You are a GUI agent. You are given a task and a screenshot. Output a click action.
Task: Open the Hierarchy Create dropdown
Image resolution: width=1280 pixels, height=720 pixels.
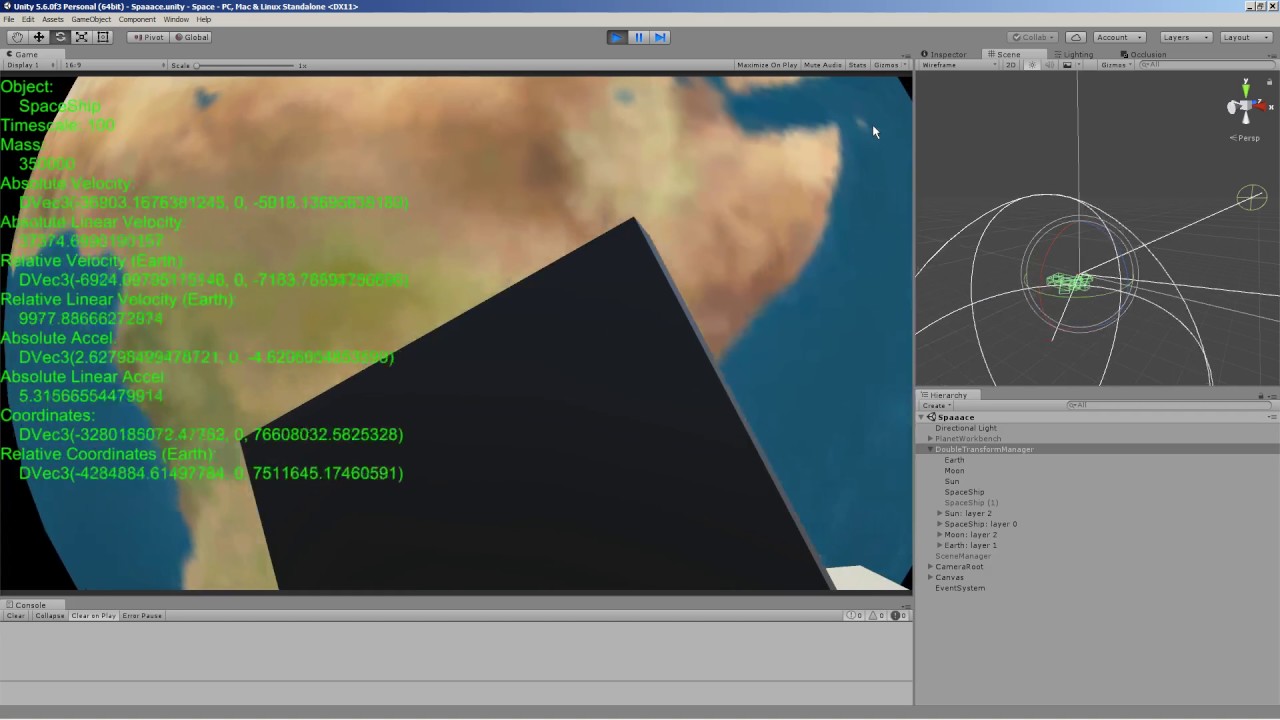(935, 405)
